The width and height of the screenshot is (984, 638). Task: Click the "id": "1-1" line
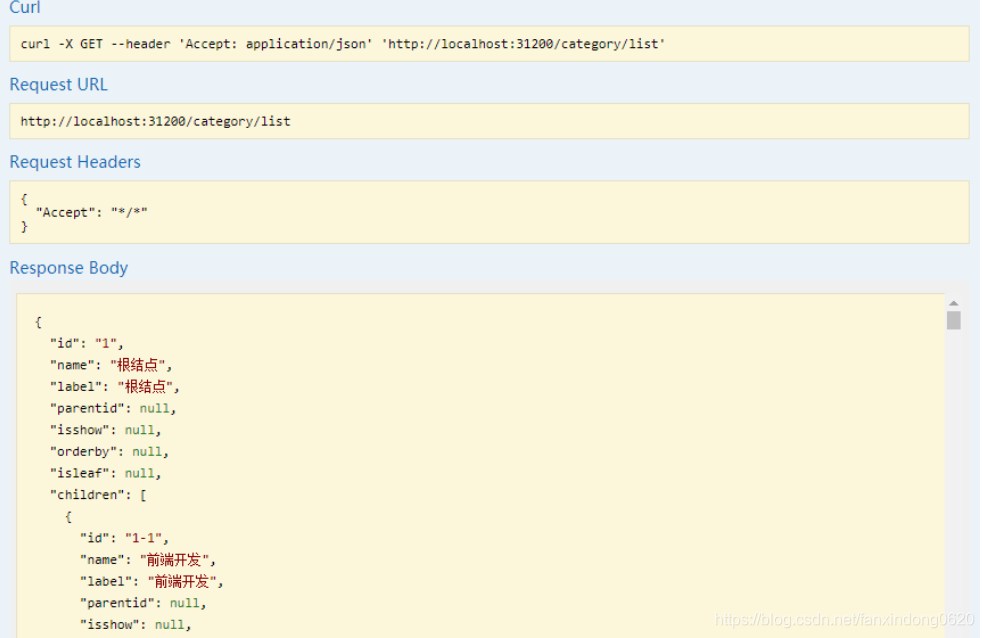124,538
